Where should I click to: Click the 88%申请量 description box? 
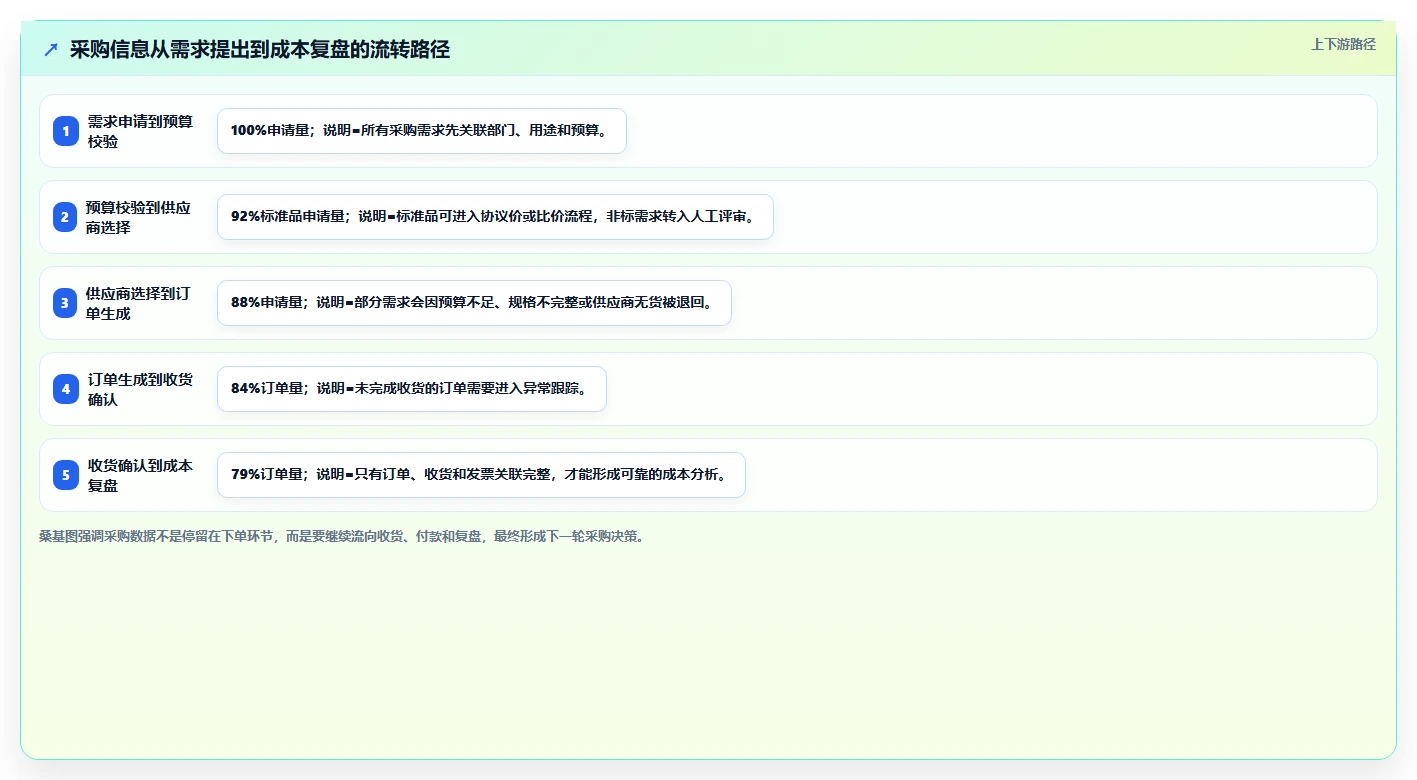click(x=474, y=303)
